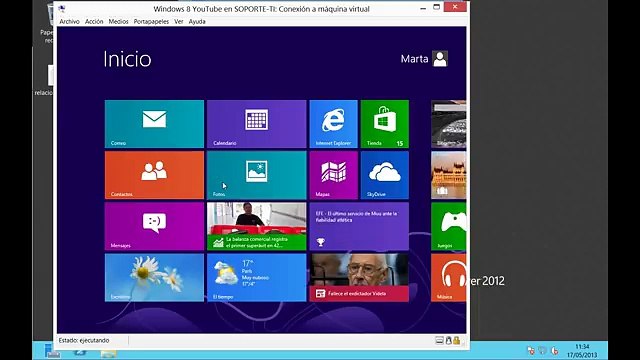640x360 pixels.
Task: Open the Mapas tile
Action: [333, 175]
